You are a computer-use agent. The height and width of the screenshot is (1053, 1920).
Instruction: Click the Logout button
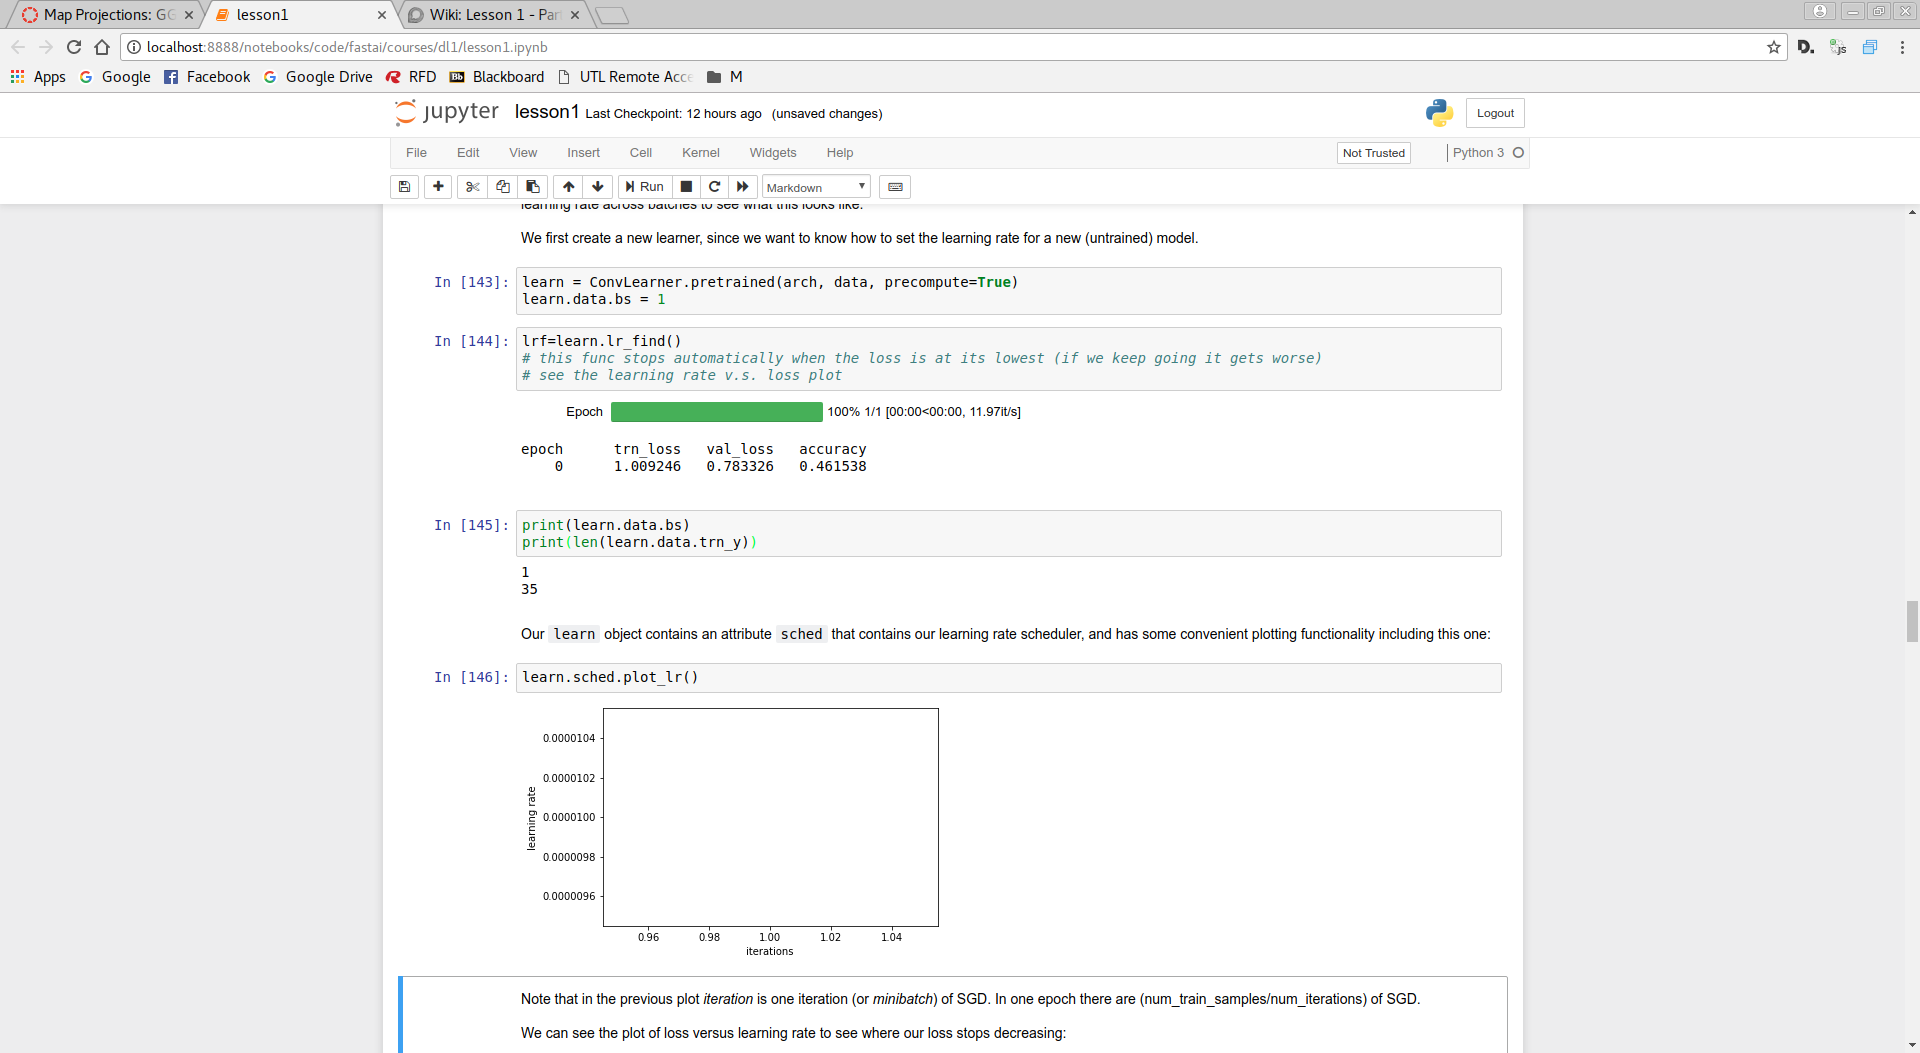(x=1494, y=113)
